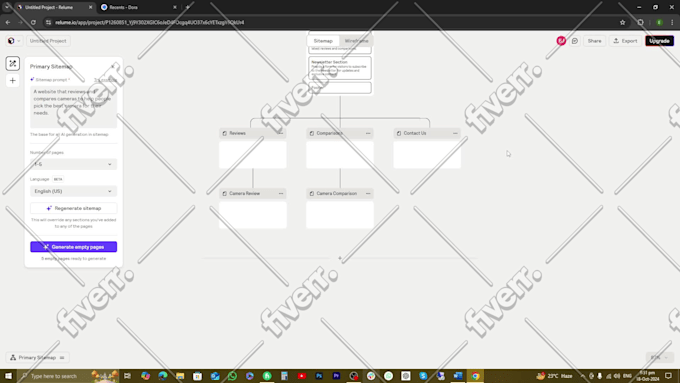This screenshot has width=680, height=383.
Task: Select the Comparisons page card header
Action: pos(340,133)
